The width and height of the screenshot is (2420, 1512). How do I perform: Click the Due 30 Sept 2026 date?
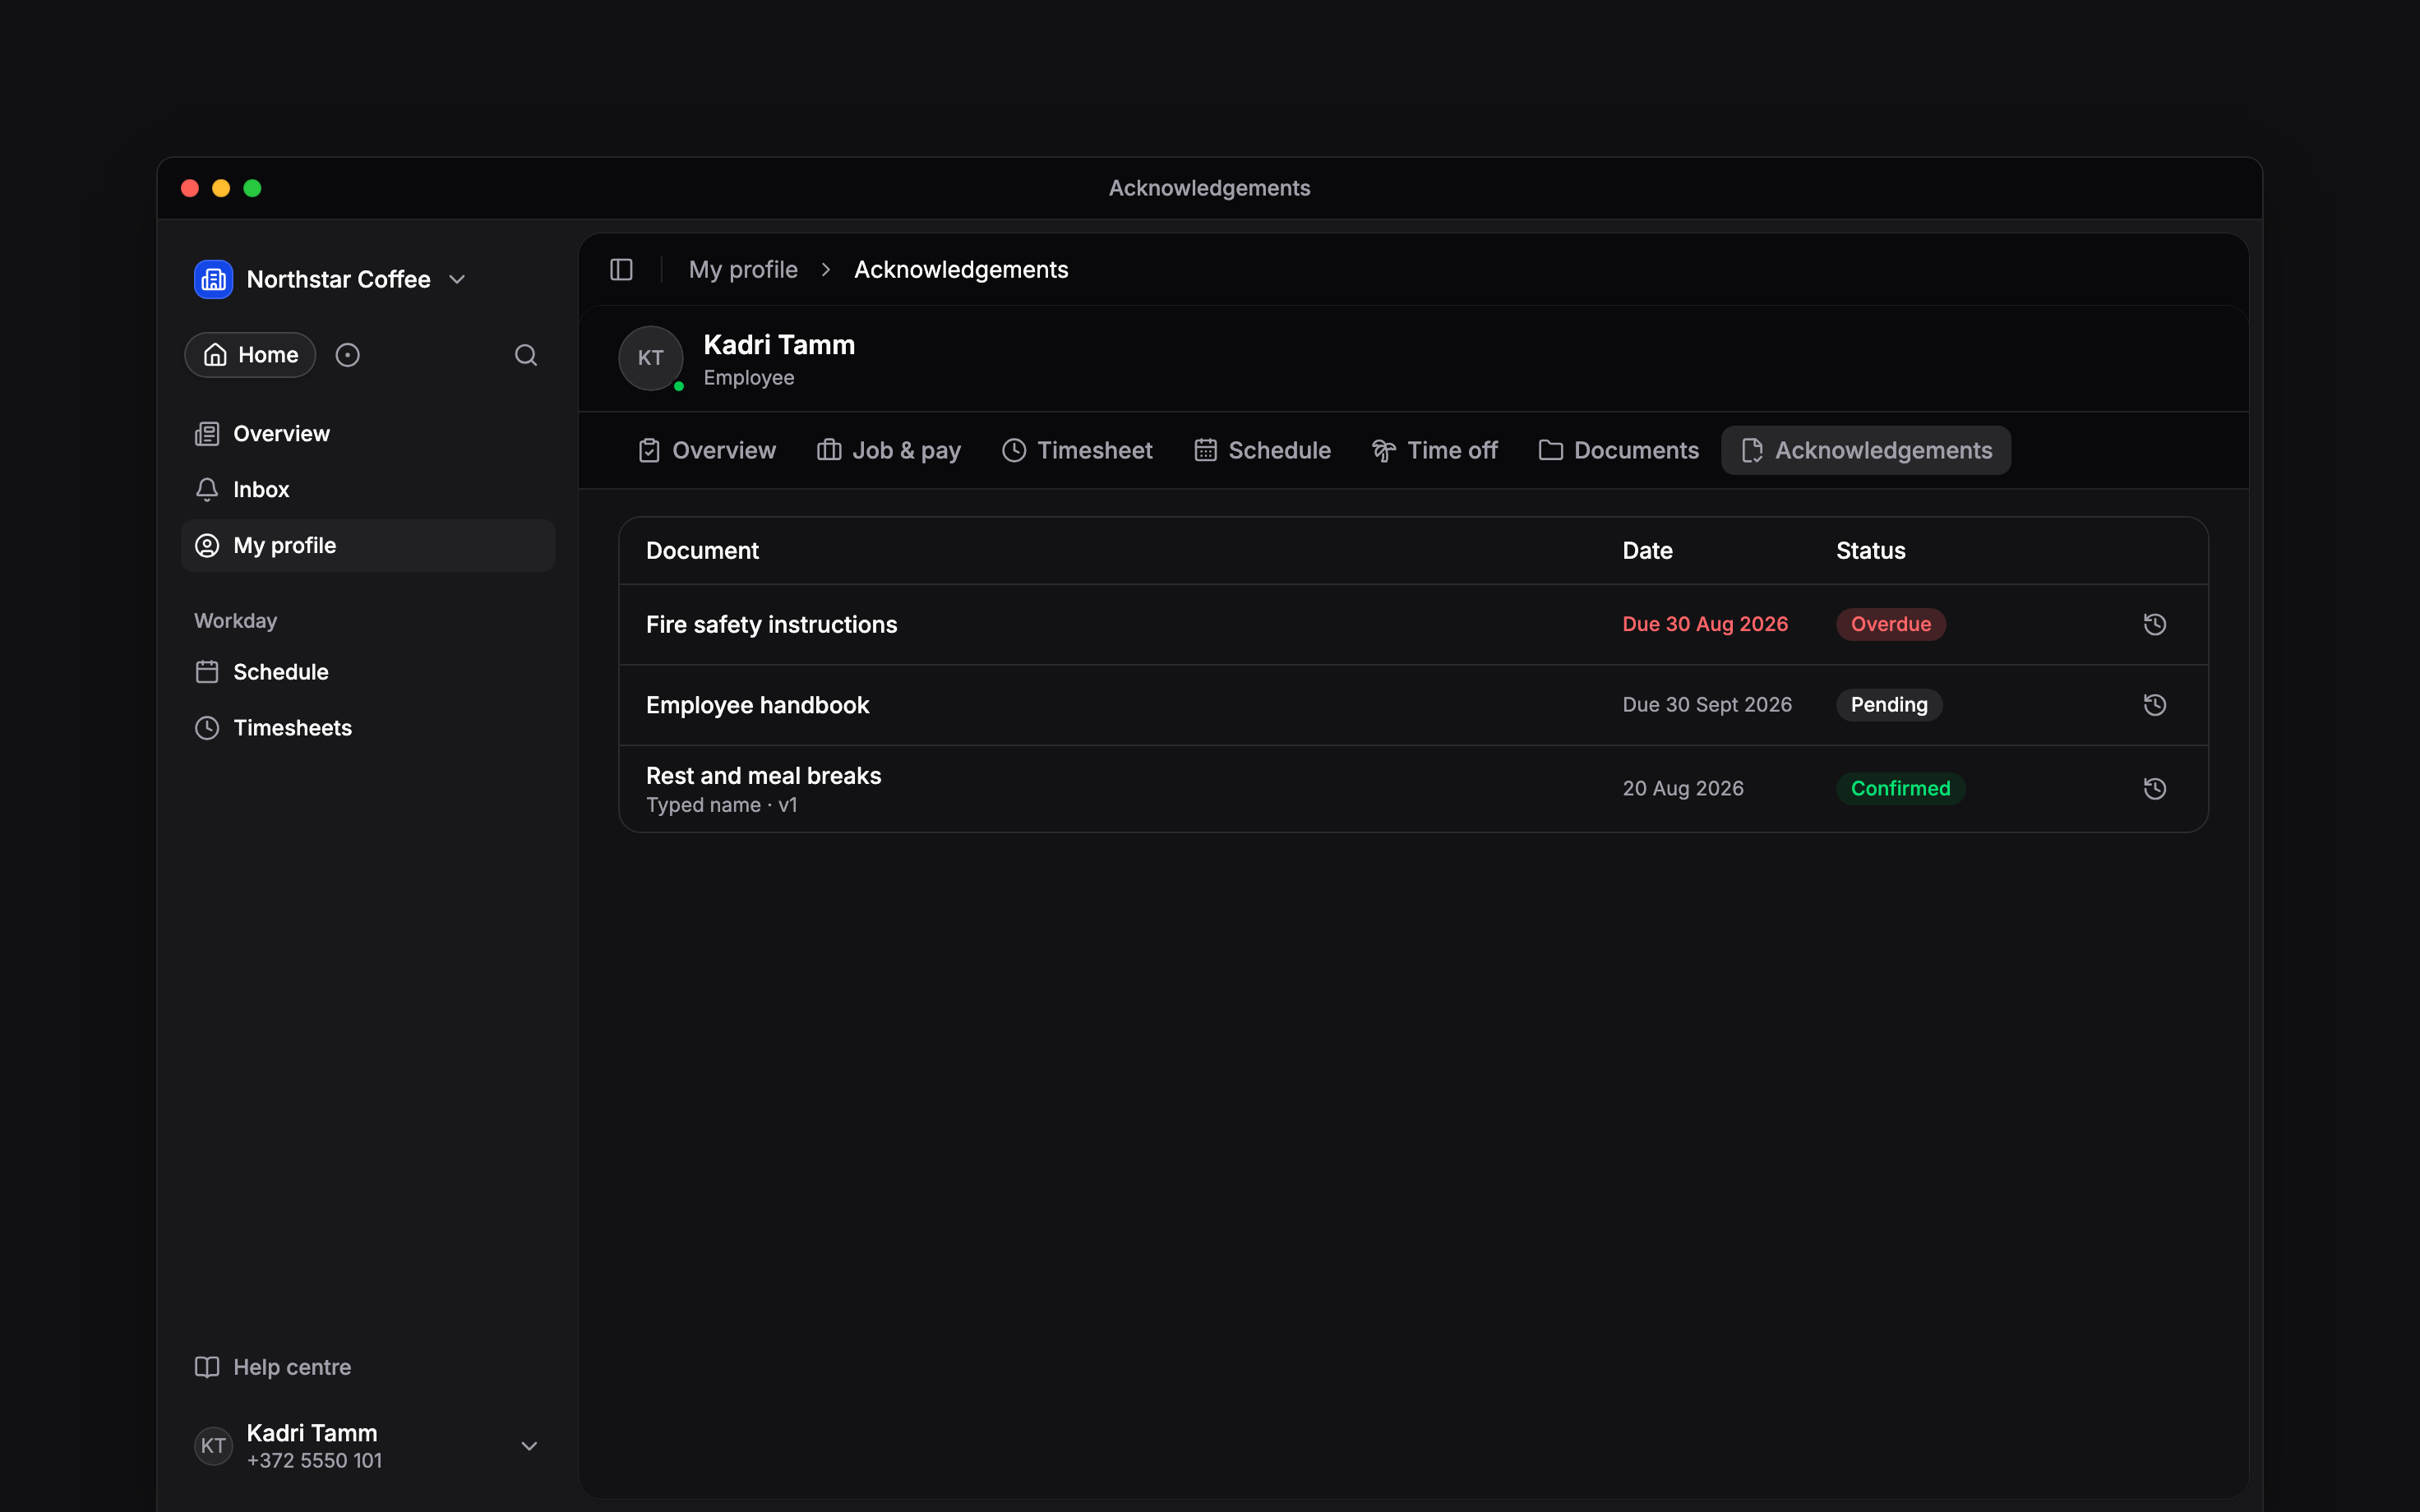(x=1707, y=705)
